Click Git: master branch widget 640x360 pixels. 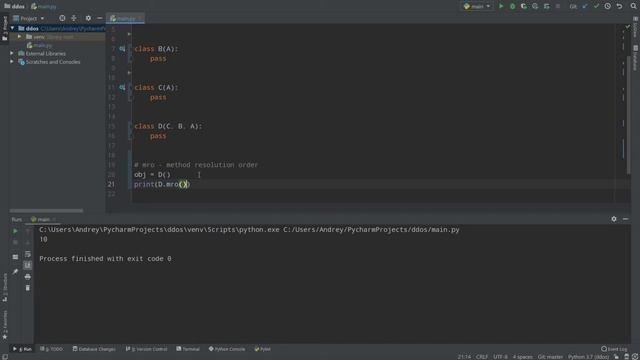coord(550,357)
